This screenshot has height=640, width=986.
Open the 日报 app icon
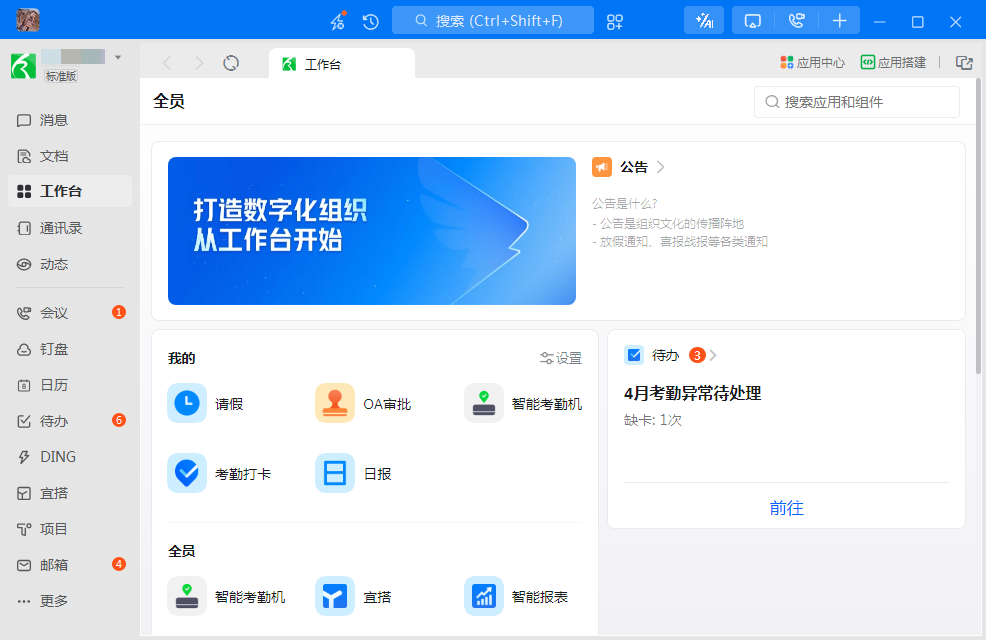pyautogui.click(x=335, y=473)
